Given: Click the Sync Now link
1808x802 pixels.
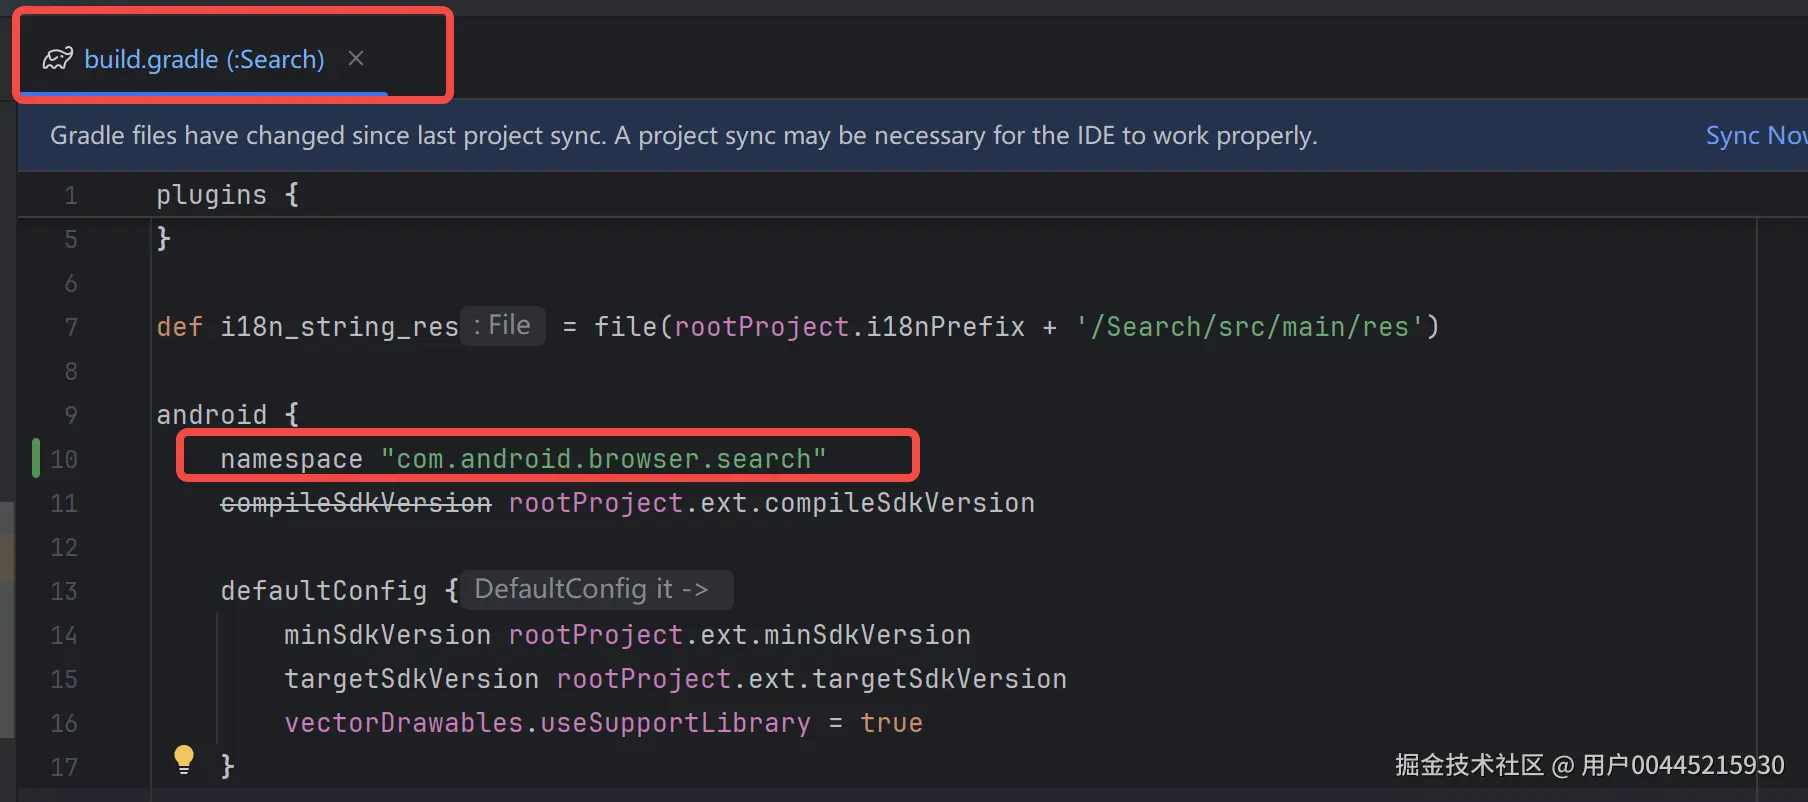Looking at the screenshot, I should coord(1755,135).
